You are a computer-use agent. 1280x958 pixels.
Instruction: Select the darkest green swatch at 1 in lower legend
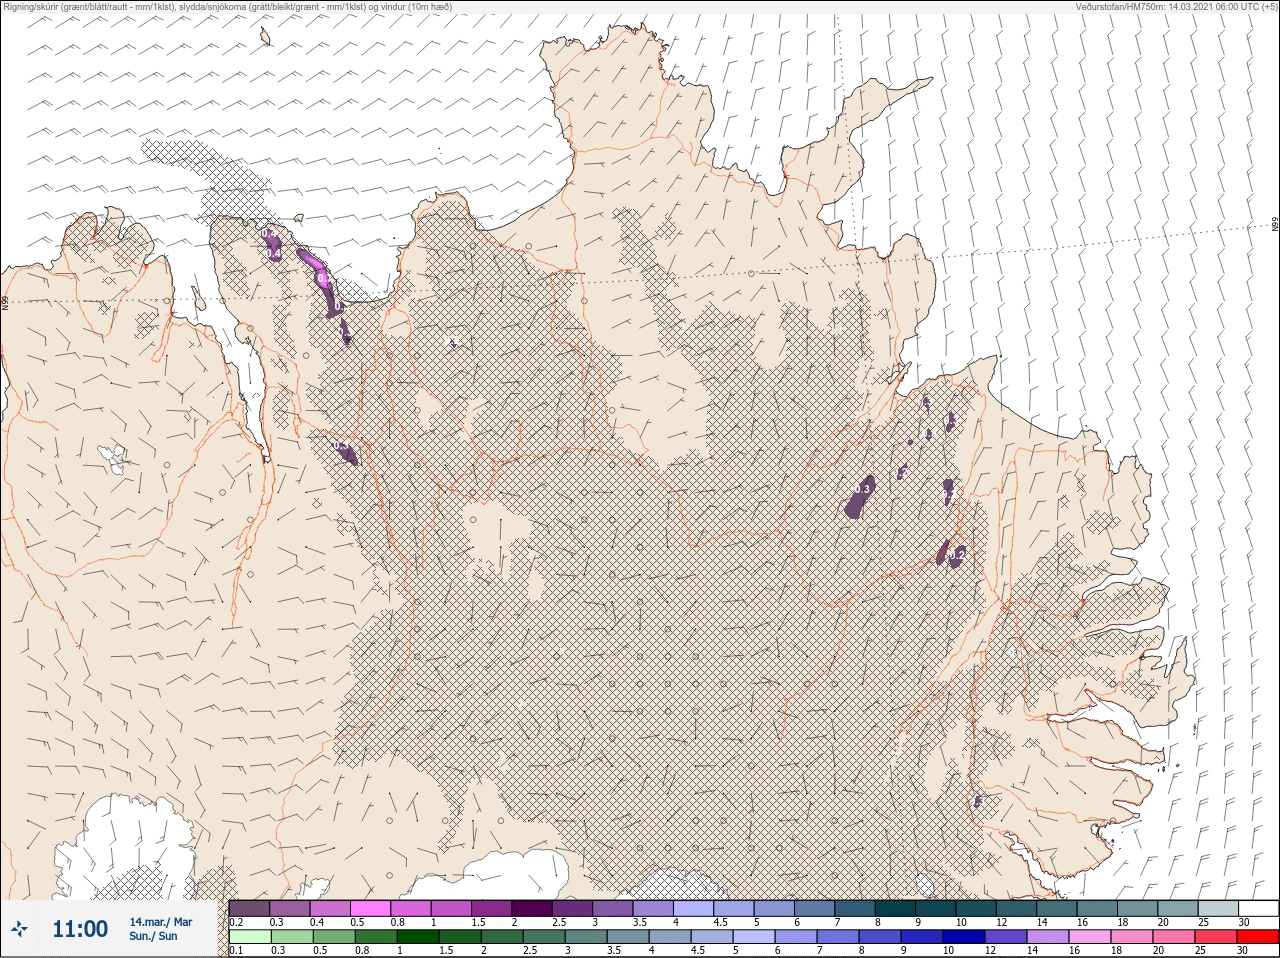417,937
